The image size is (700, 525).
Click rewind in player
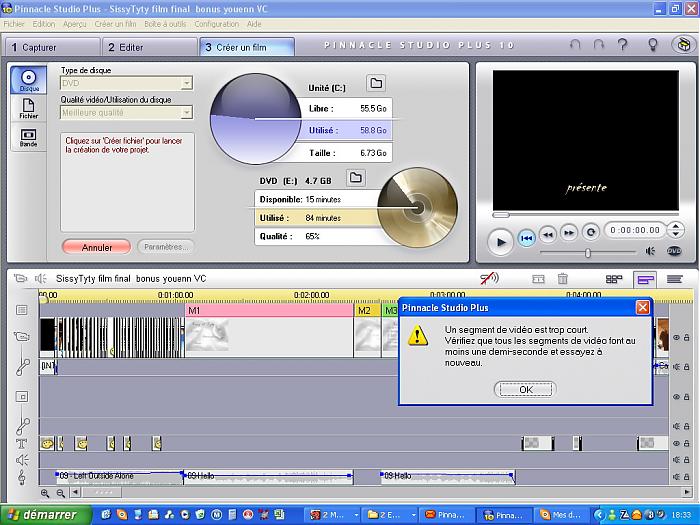pyautogui.click(x=548, y=234)
